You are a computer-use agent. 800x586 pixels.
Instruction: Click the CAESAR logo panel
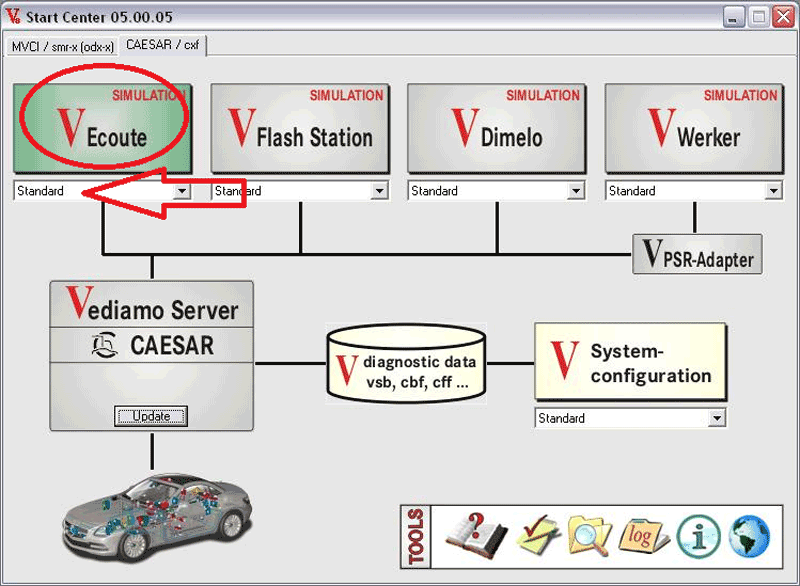click(152, 345)
